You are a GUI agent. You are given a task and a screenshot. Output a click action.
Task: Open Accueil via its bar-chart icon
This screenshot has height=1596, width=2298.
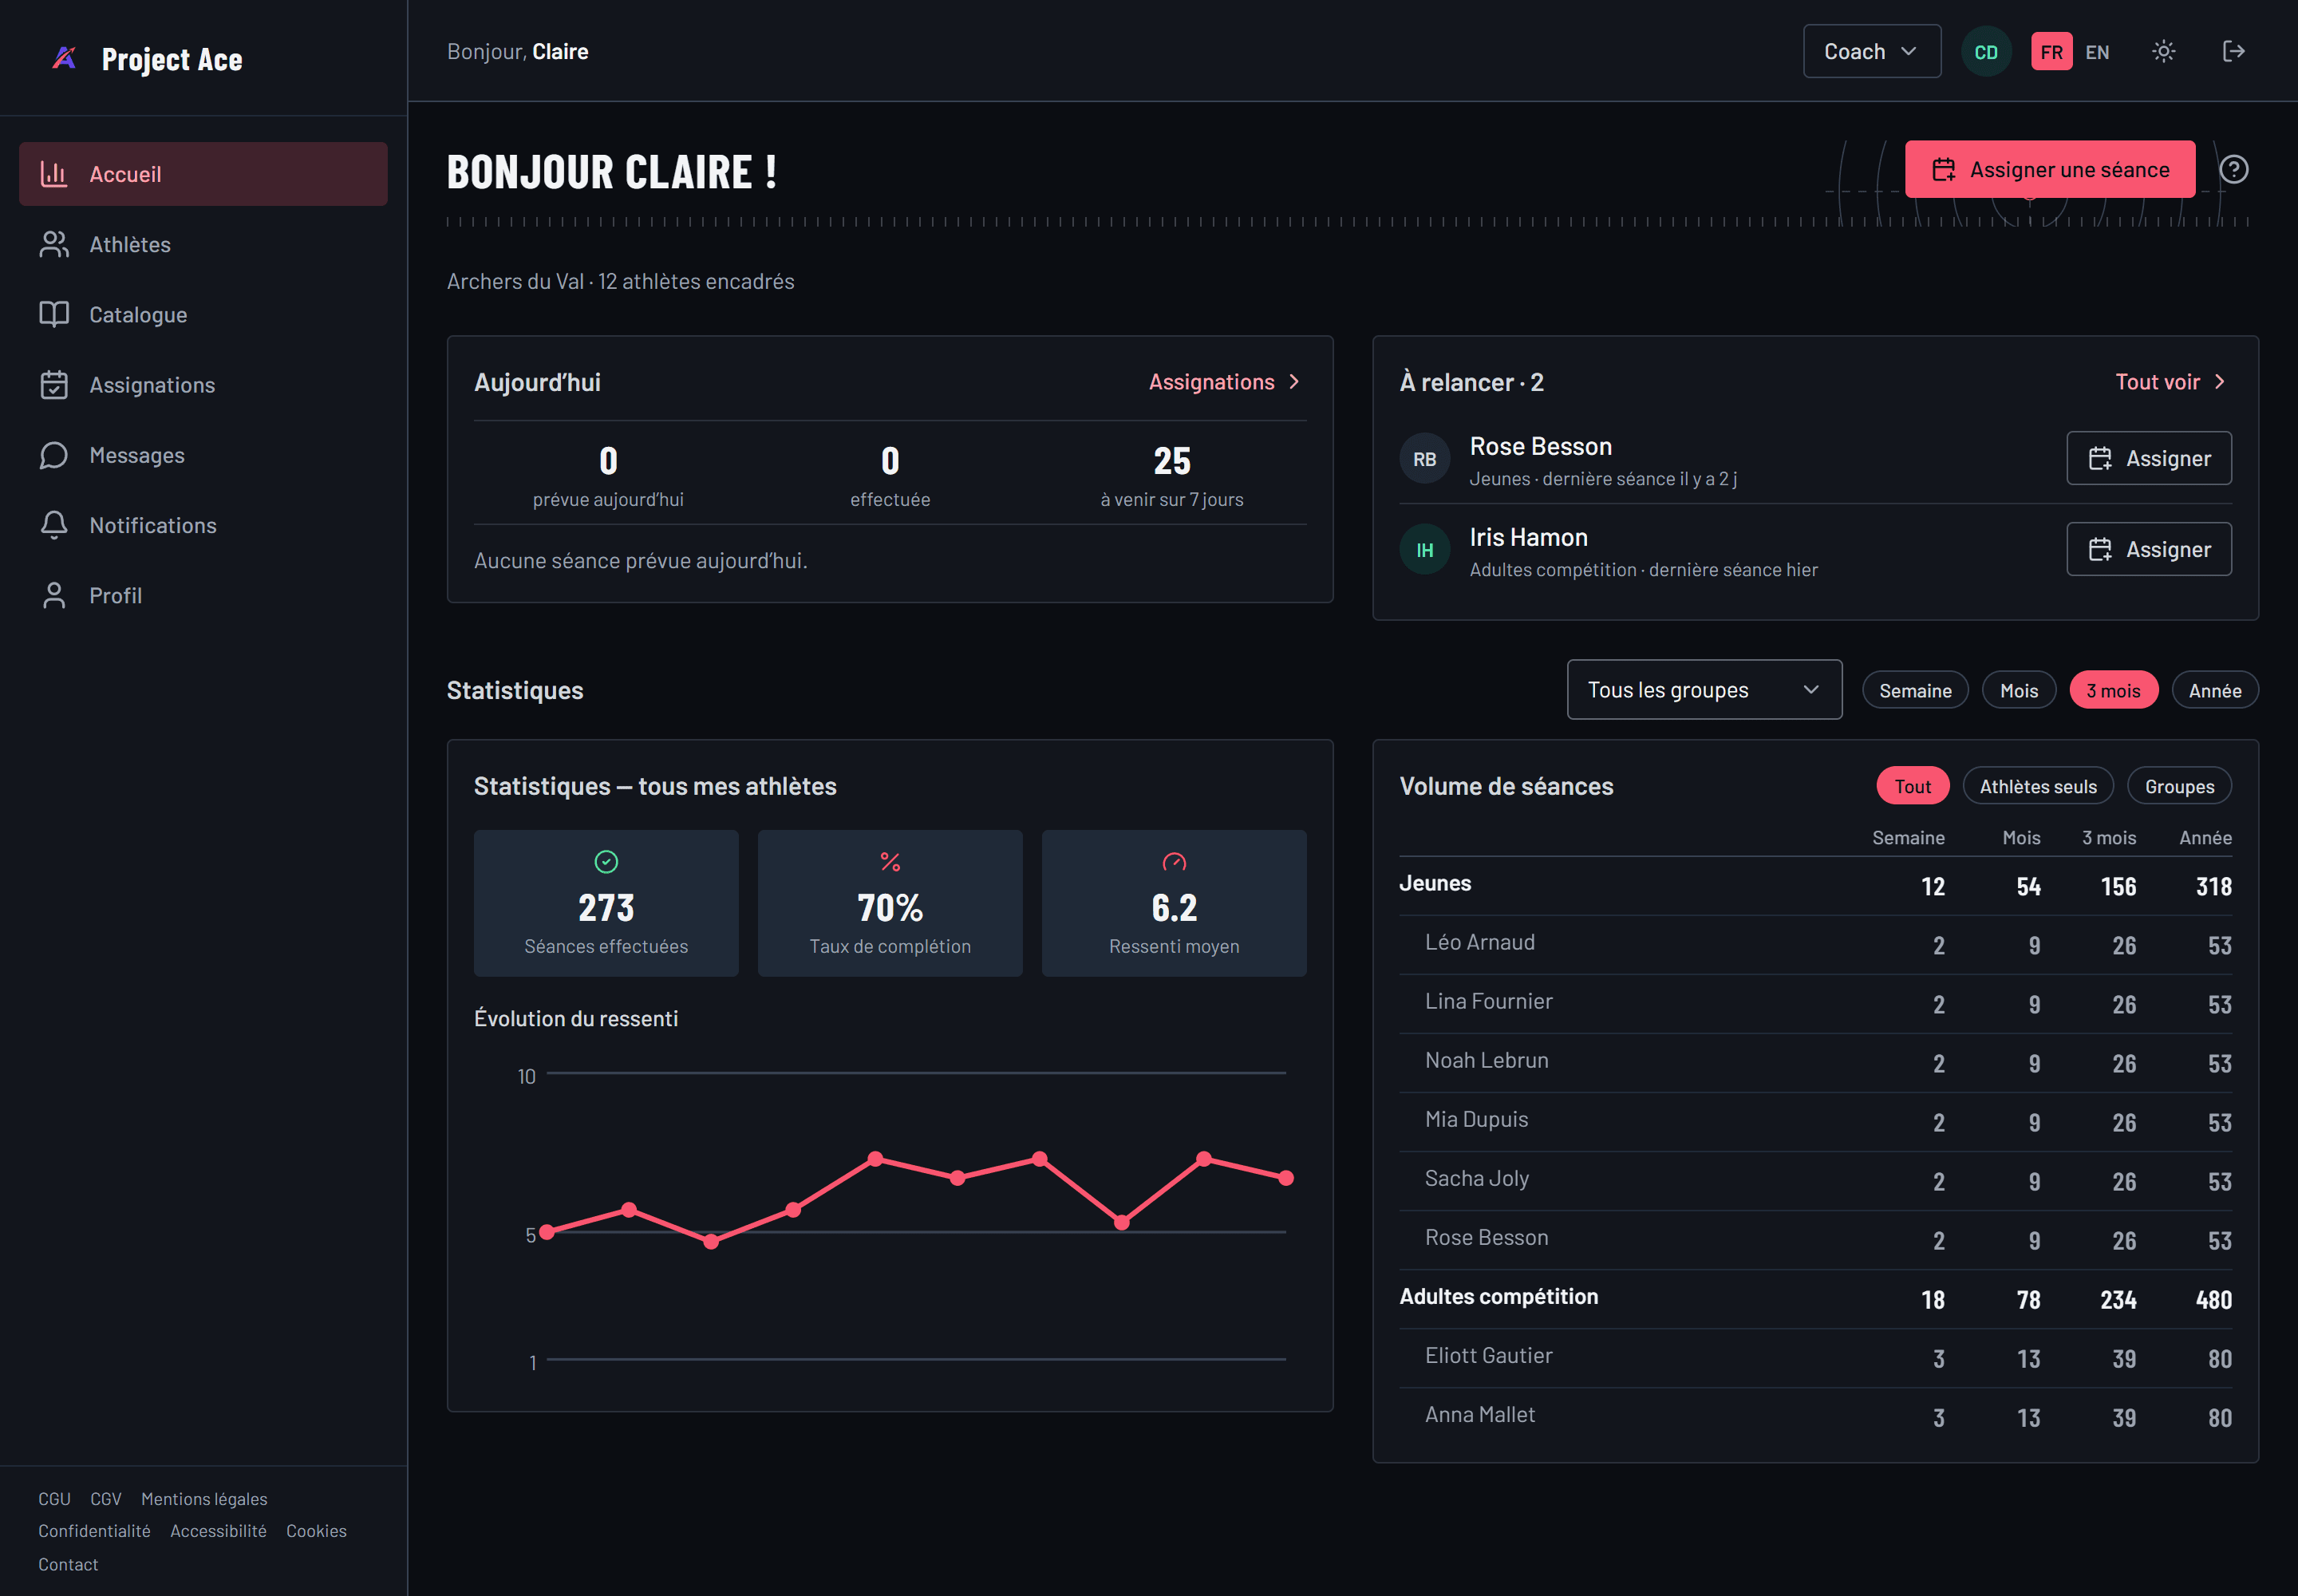click(x=54, y=174)
